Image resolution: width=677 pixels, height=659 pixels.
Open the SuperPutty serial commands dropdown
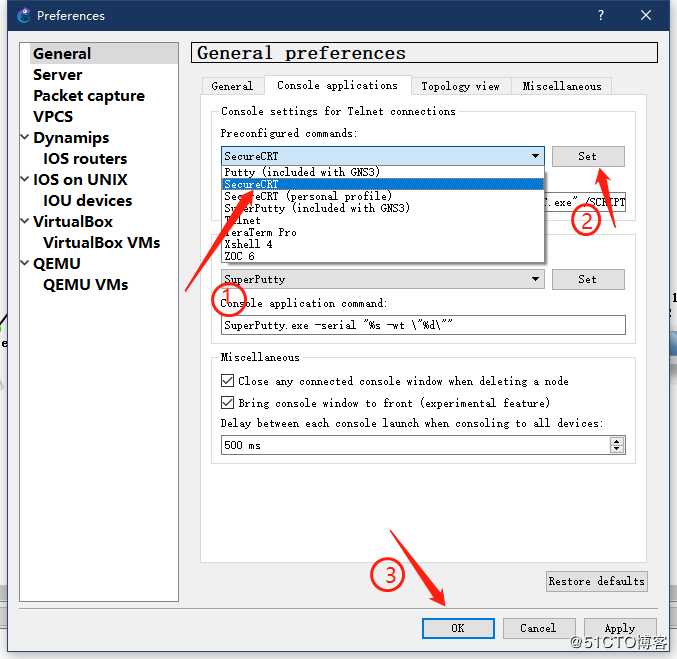383,279
